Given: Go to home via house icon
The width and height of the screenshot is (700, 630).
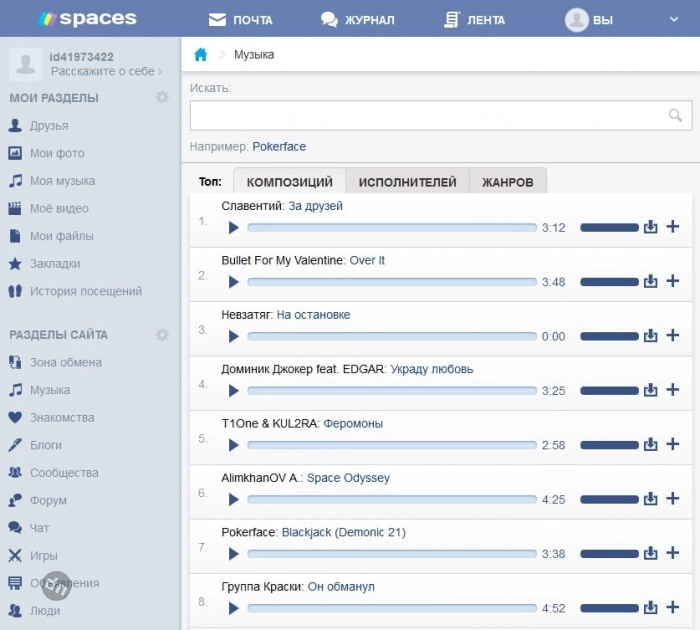Looking at the screenshot, I should tap(201, 55).
